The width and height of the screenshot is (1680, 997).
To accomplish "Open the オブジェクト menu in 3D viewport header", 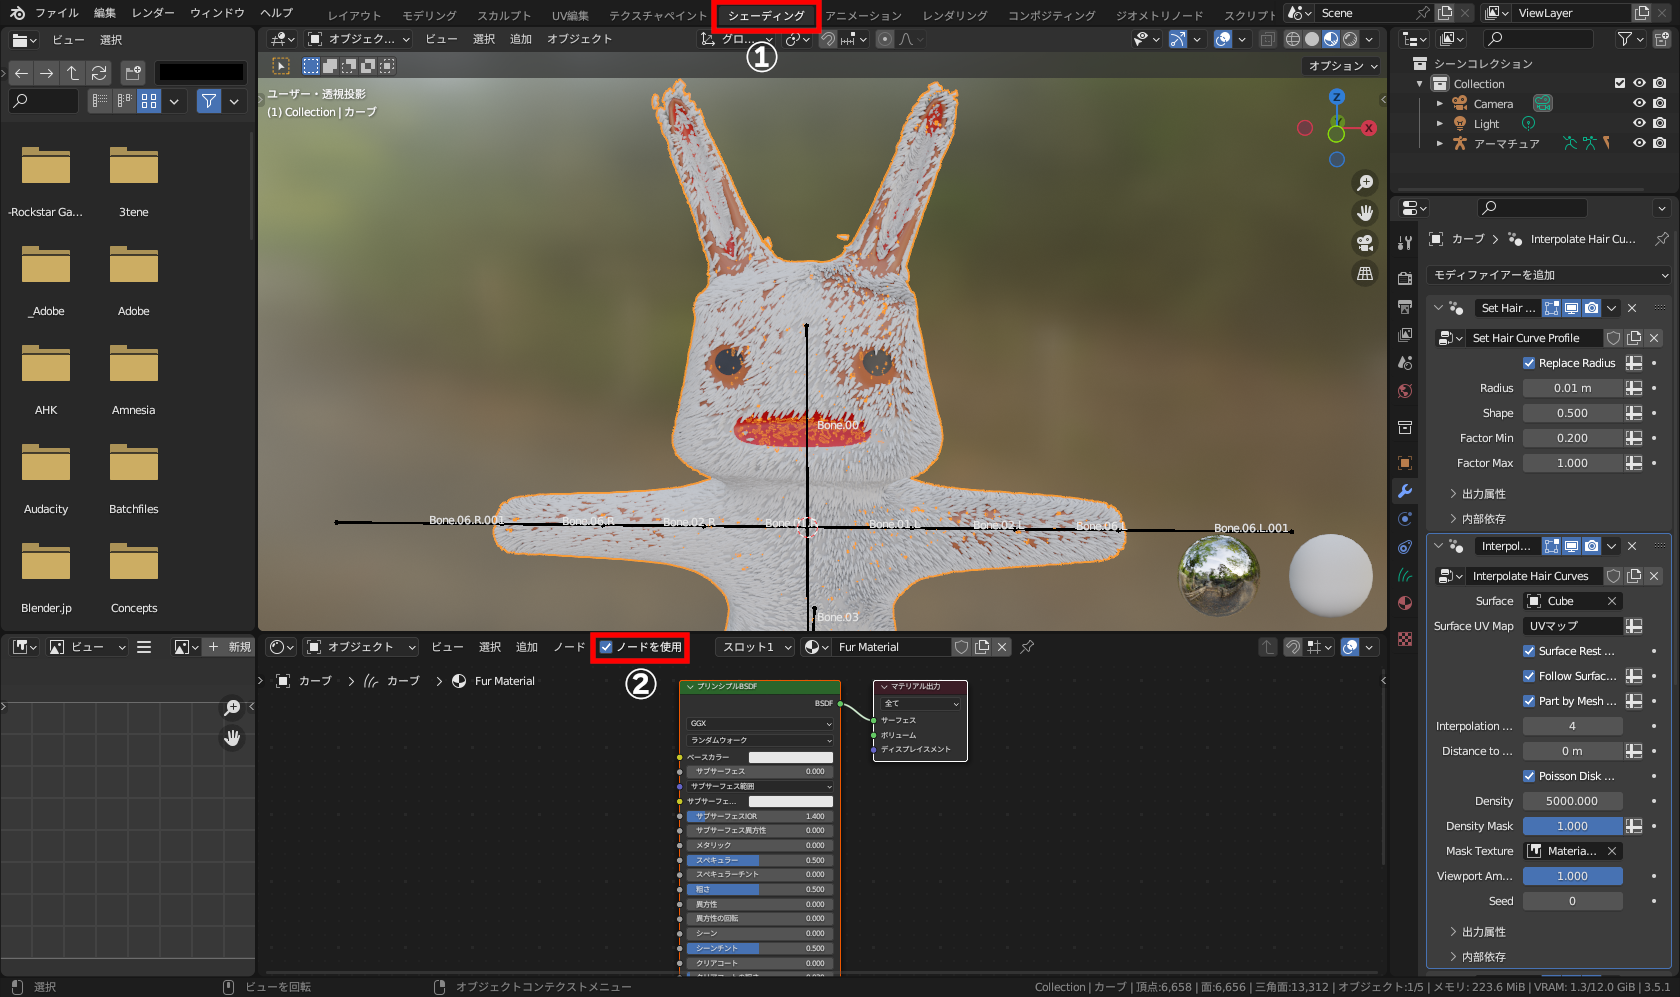I will pyautogui.click(x=579, y=39).
